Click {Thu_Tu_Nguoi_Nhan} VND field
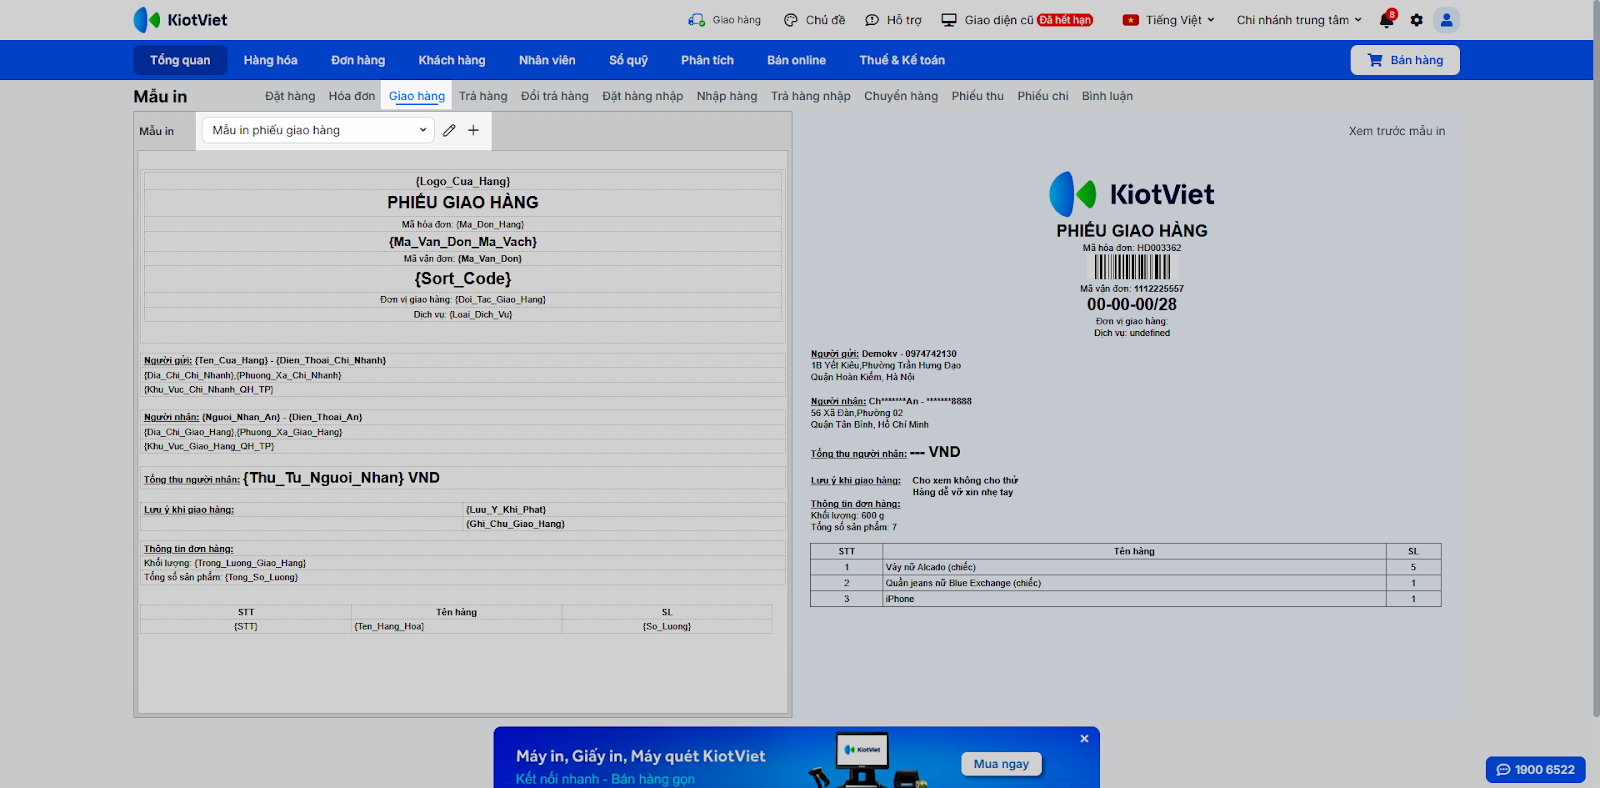This screenshot has width=1600, height=788. pyautogui.click(x=341, y=478)
